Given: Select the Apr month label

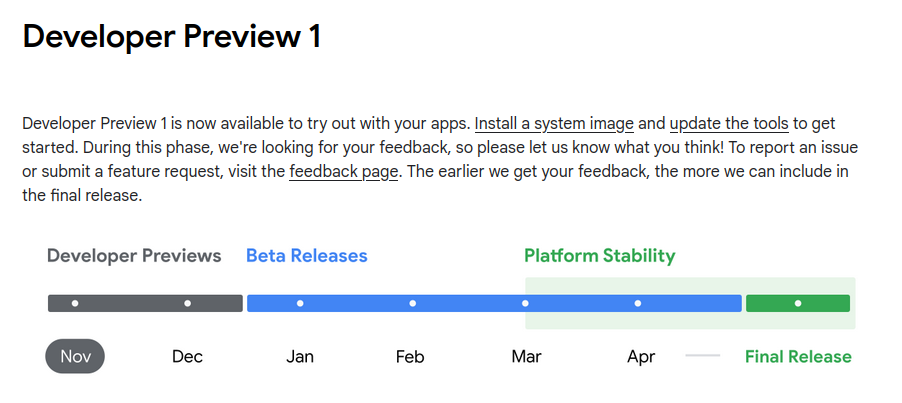Looking at the screenshot, I should coord(641,357).
